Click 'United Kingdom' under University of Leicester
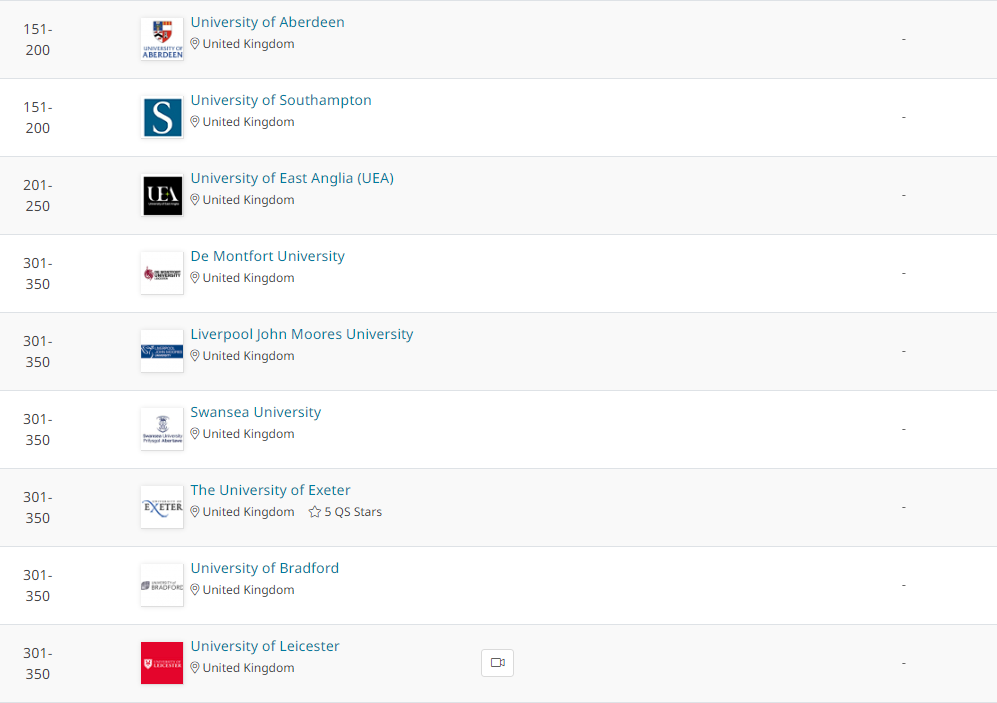Viewport: 997px width, 703px height. tap(249, 668)
